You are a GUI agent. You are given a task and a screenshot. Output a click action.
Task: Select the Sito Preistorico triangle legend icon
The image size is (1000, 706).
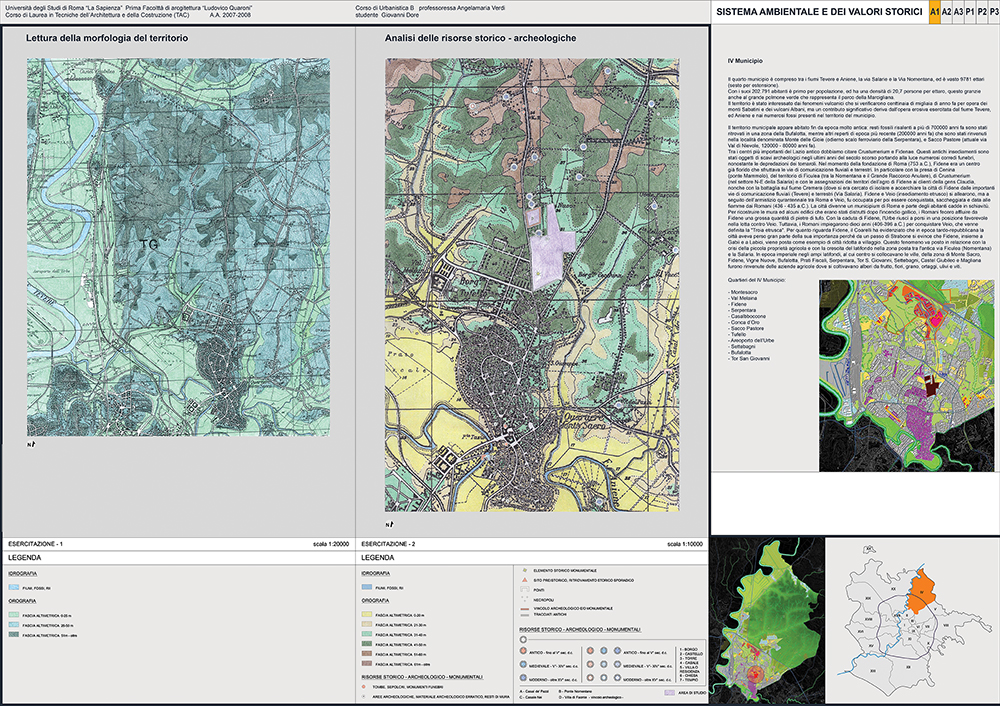coord(523,579)
